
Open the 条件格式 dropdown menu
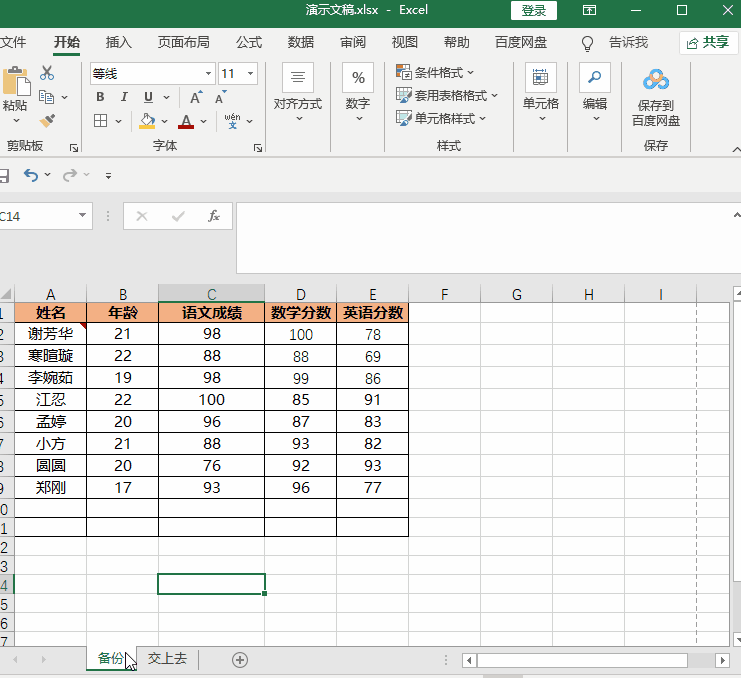coord(436,72)
